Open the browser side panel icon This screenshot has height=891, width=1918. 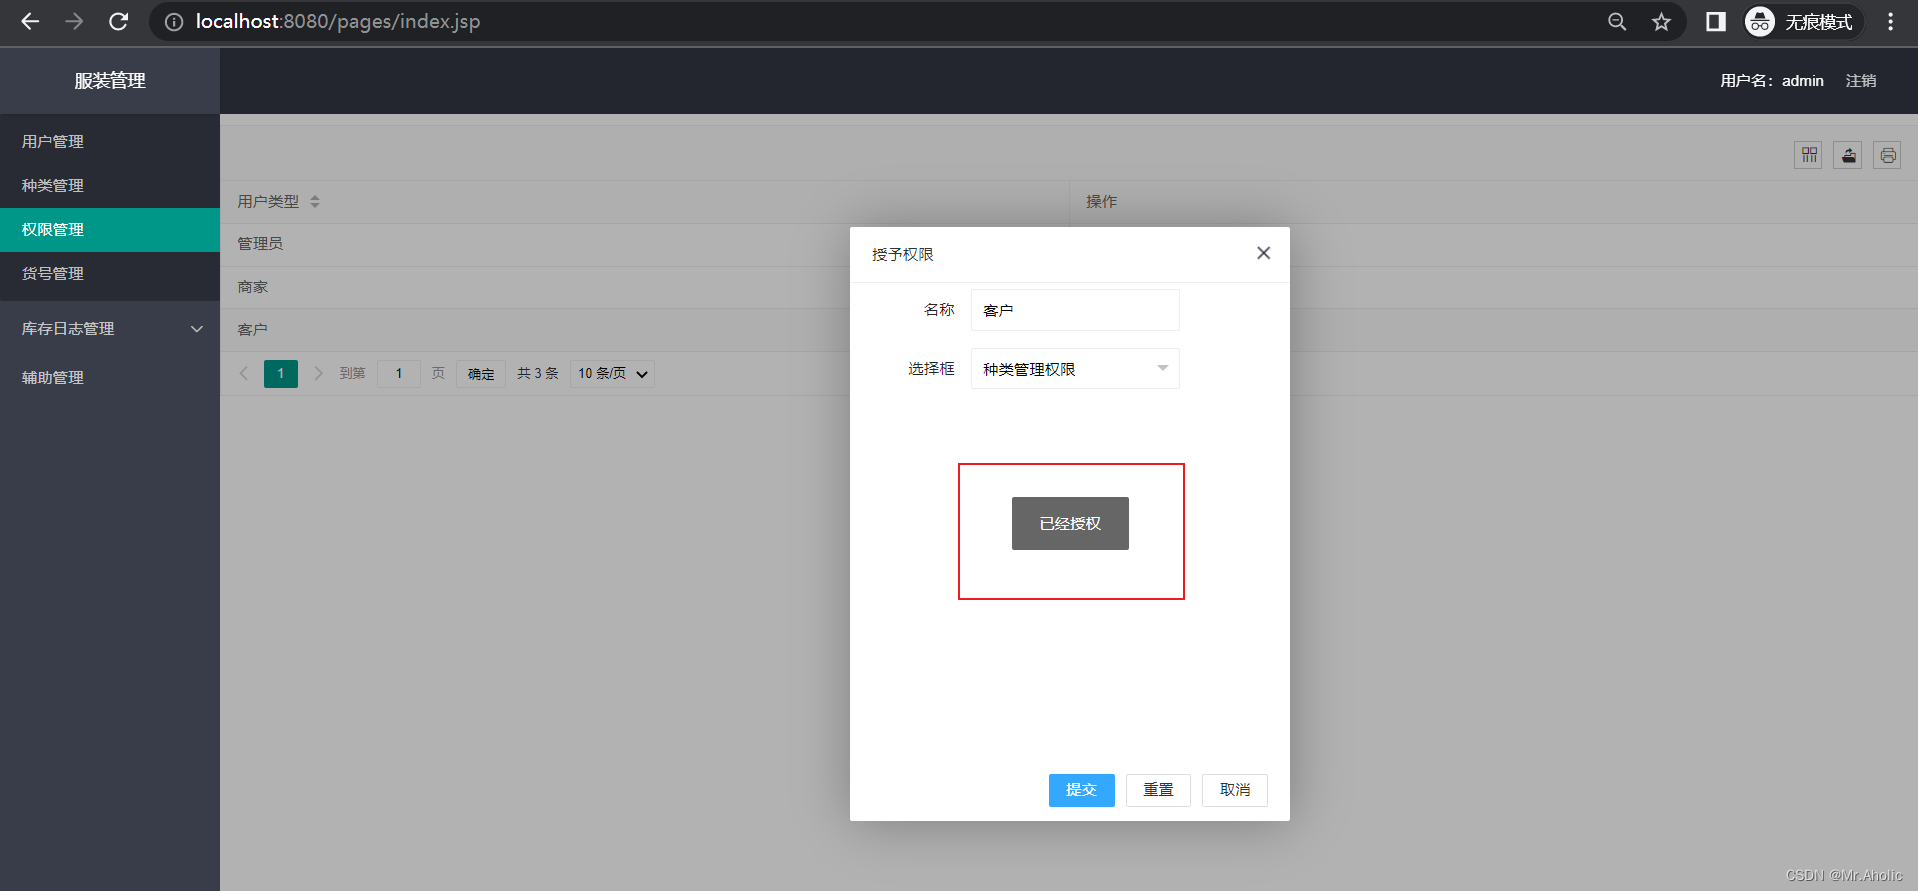[x=1716, y=22]
